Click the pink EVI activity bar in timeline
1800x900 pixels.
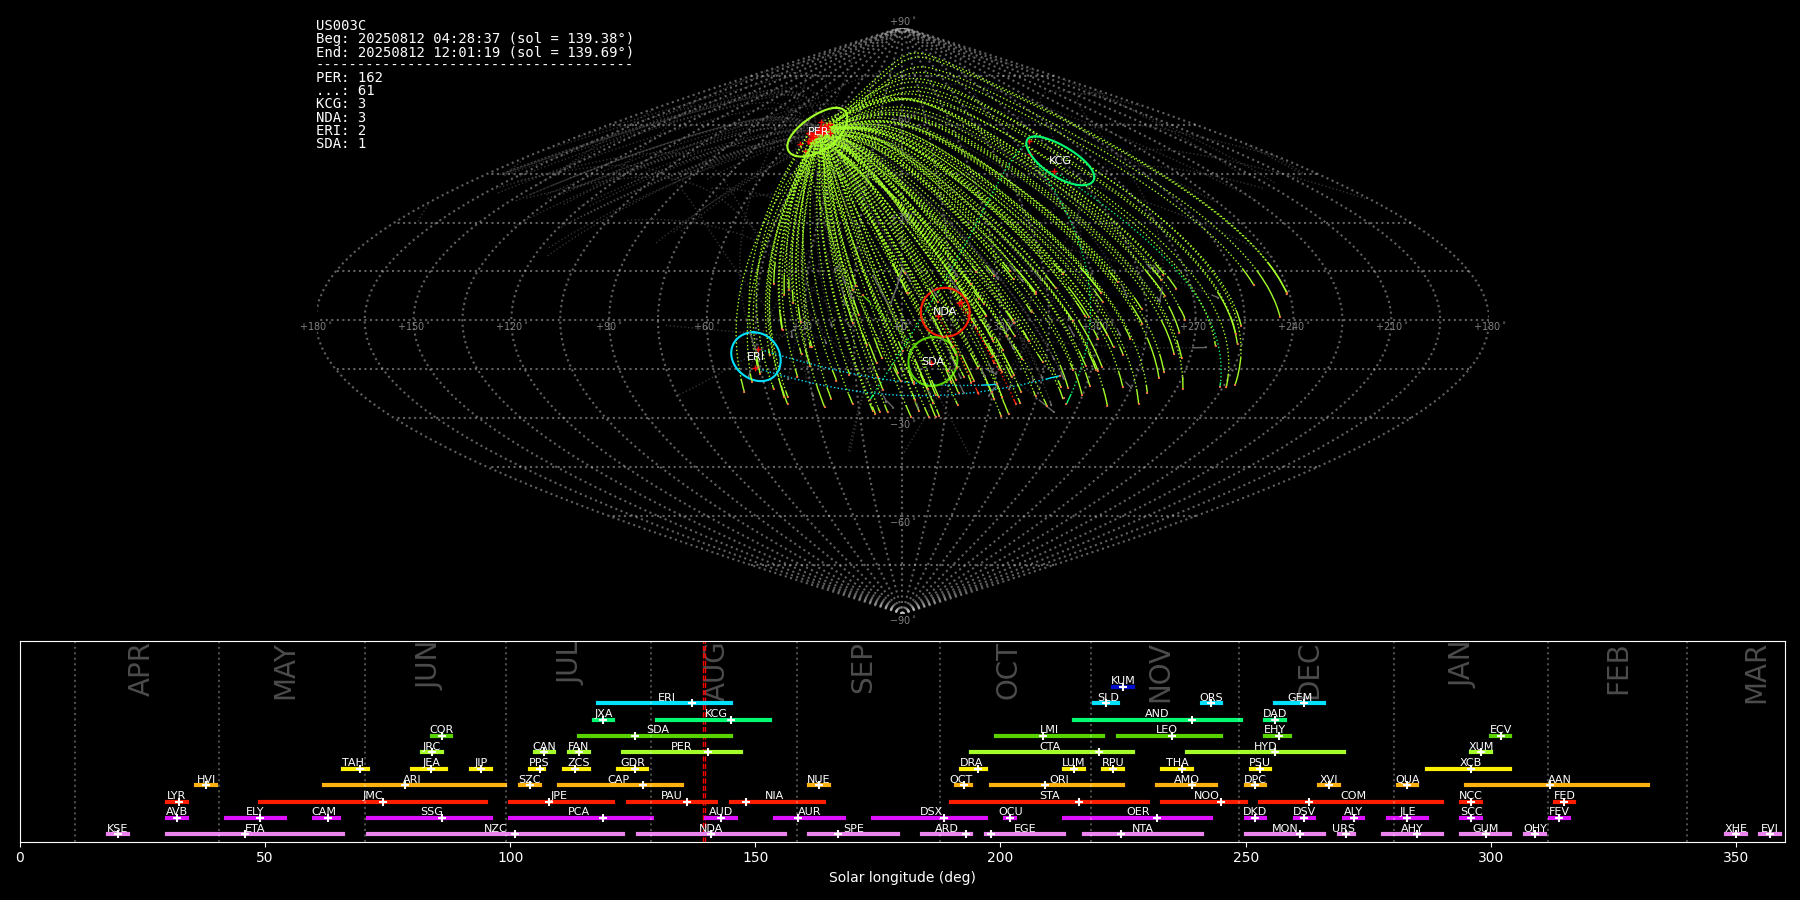point(1770,834)
